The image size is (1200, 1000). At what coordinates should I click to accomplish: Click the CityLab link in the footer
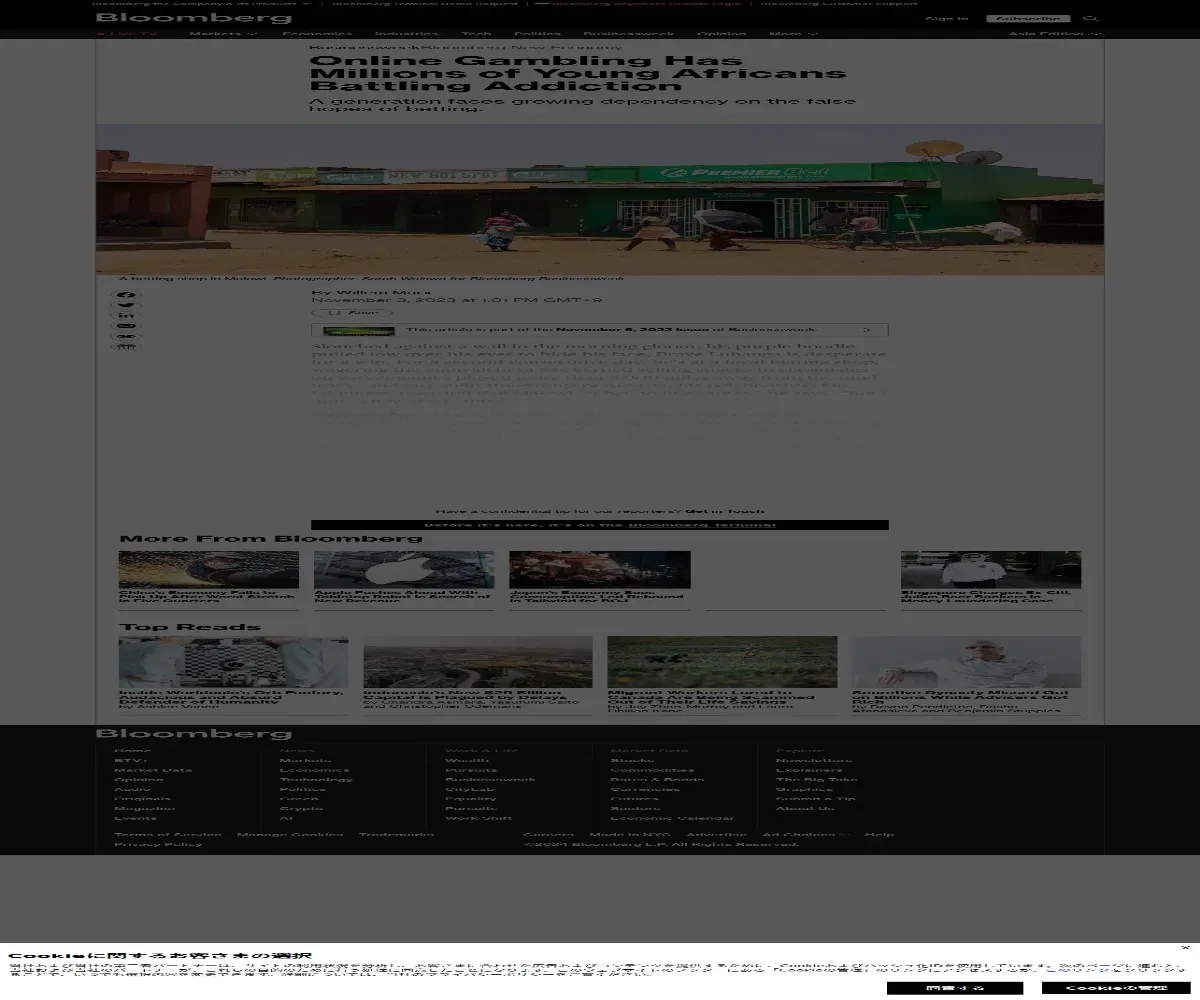coord(470,789)
